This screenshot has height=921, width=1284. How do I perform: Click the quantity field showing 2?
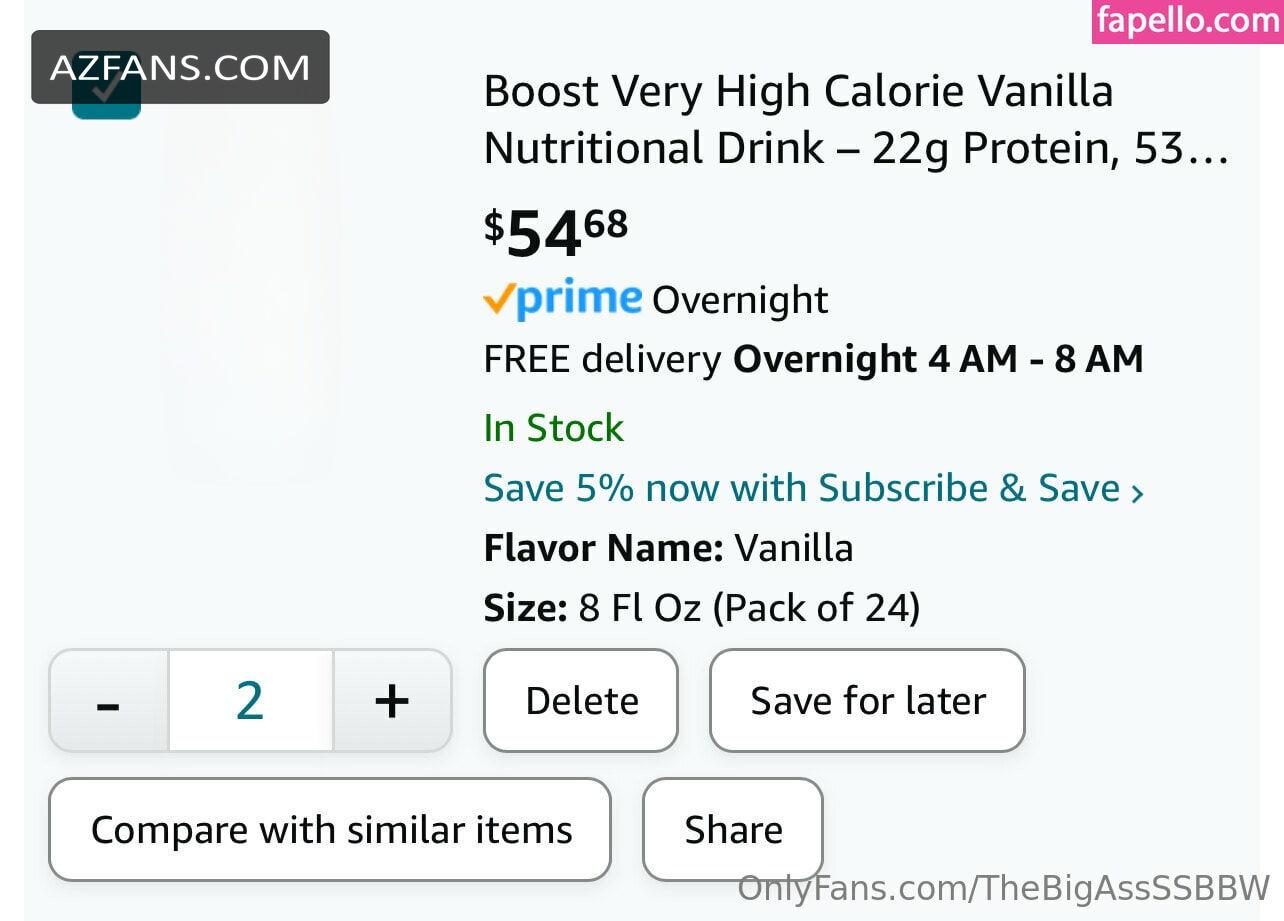point(250,701)
